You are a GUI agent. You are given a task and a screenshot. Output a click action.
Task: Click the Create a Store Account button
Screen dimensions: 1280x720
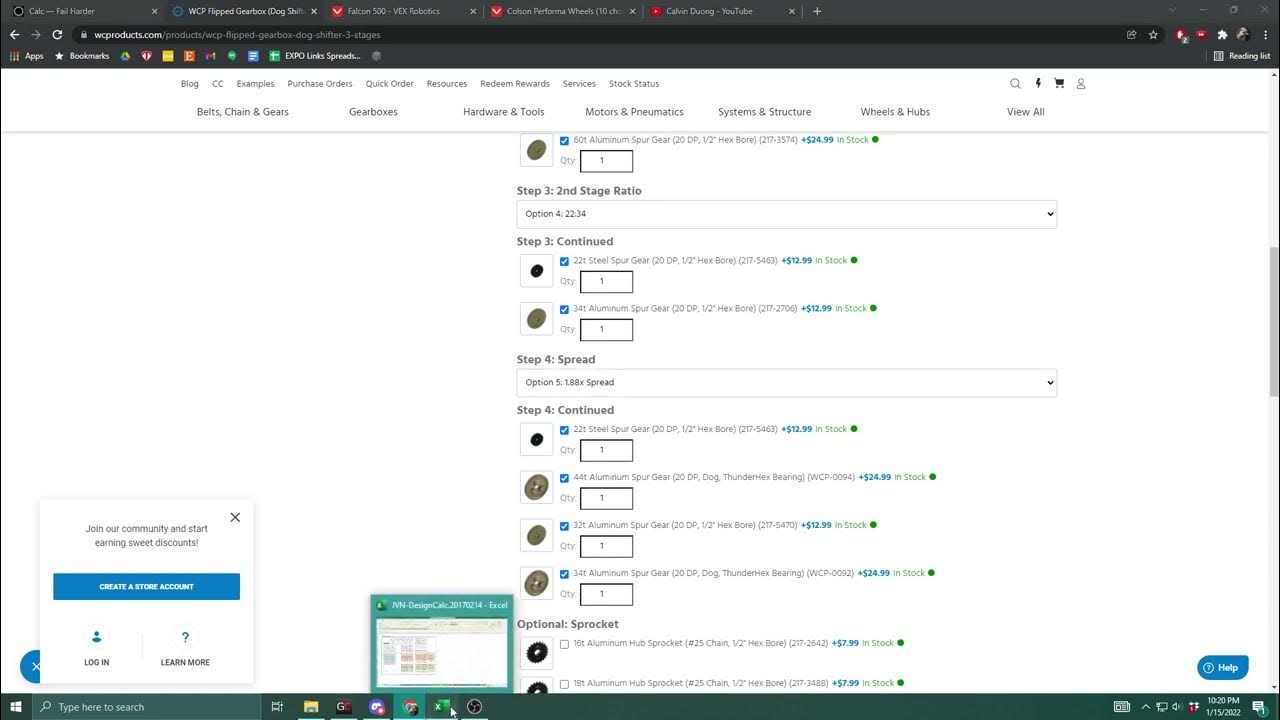coord(147,587)
